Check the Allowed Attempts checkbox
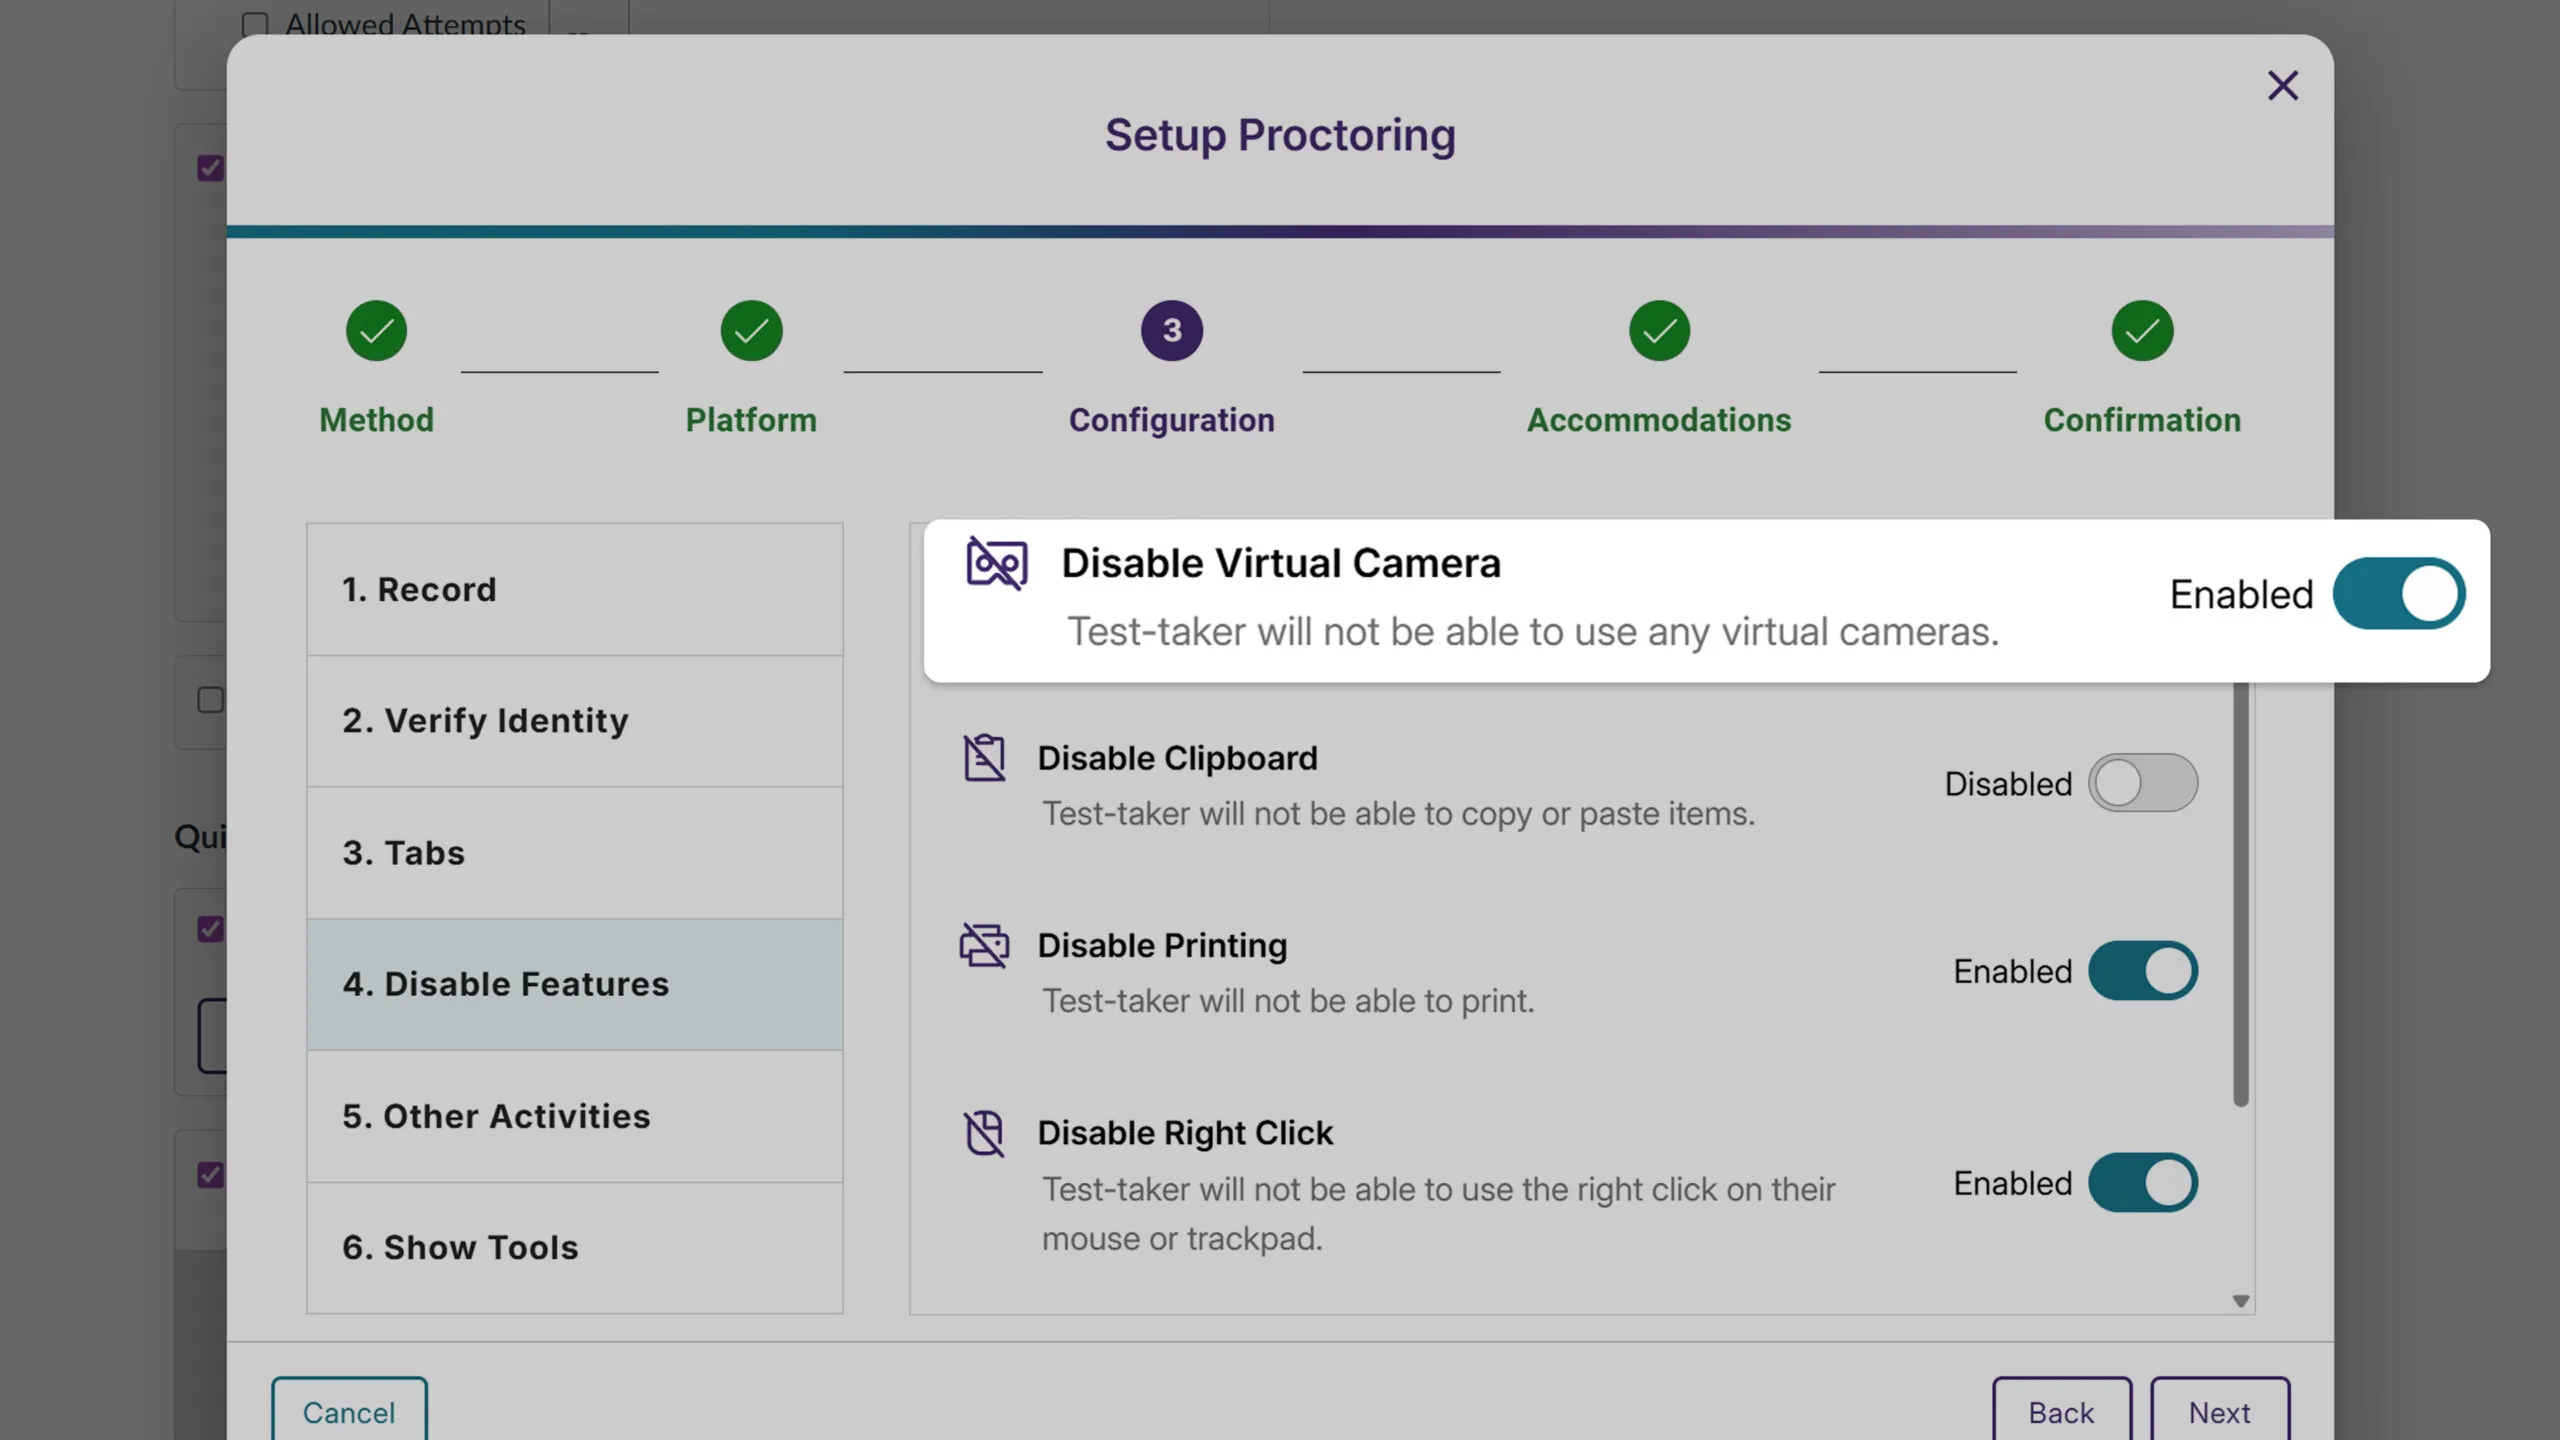This screenshot has width=2560, height=1440. pos(256,23)
